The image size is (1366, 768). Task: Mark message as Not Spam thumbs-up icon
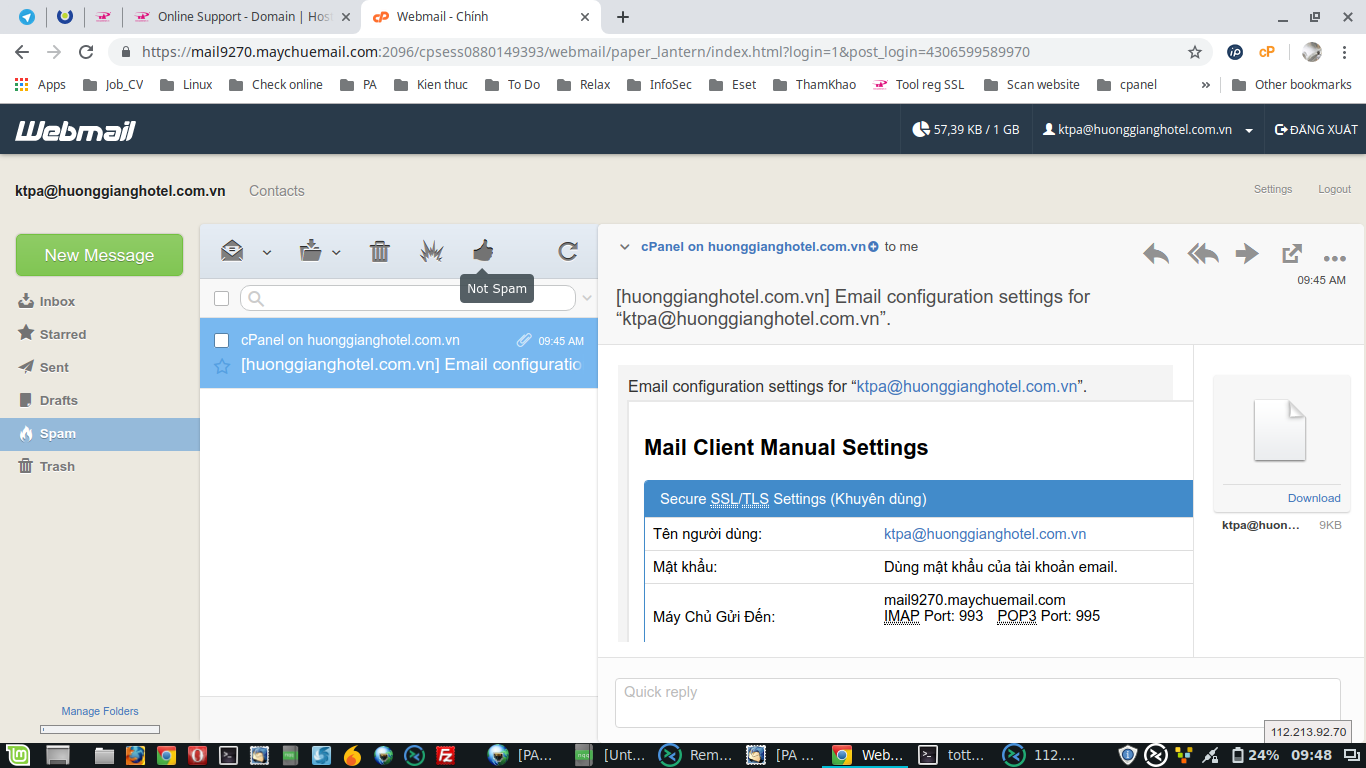483,250
